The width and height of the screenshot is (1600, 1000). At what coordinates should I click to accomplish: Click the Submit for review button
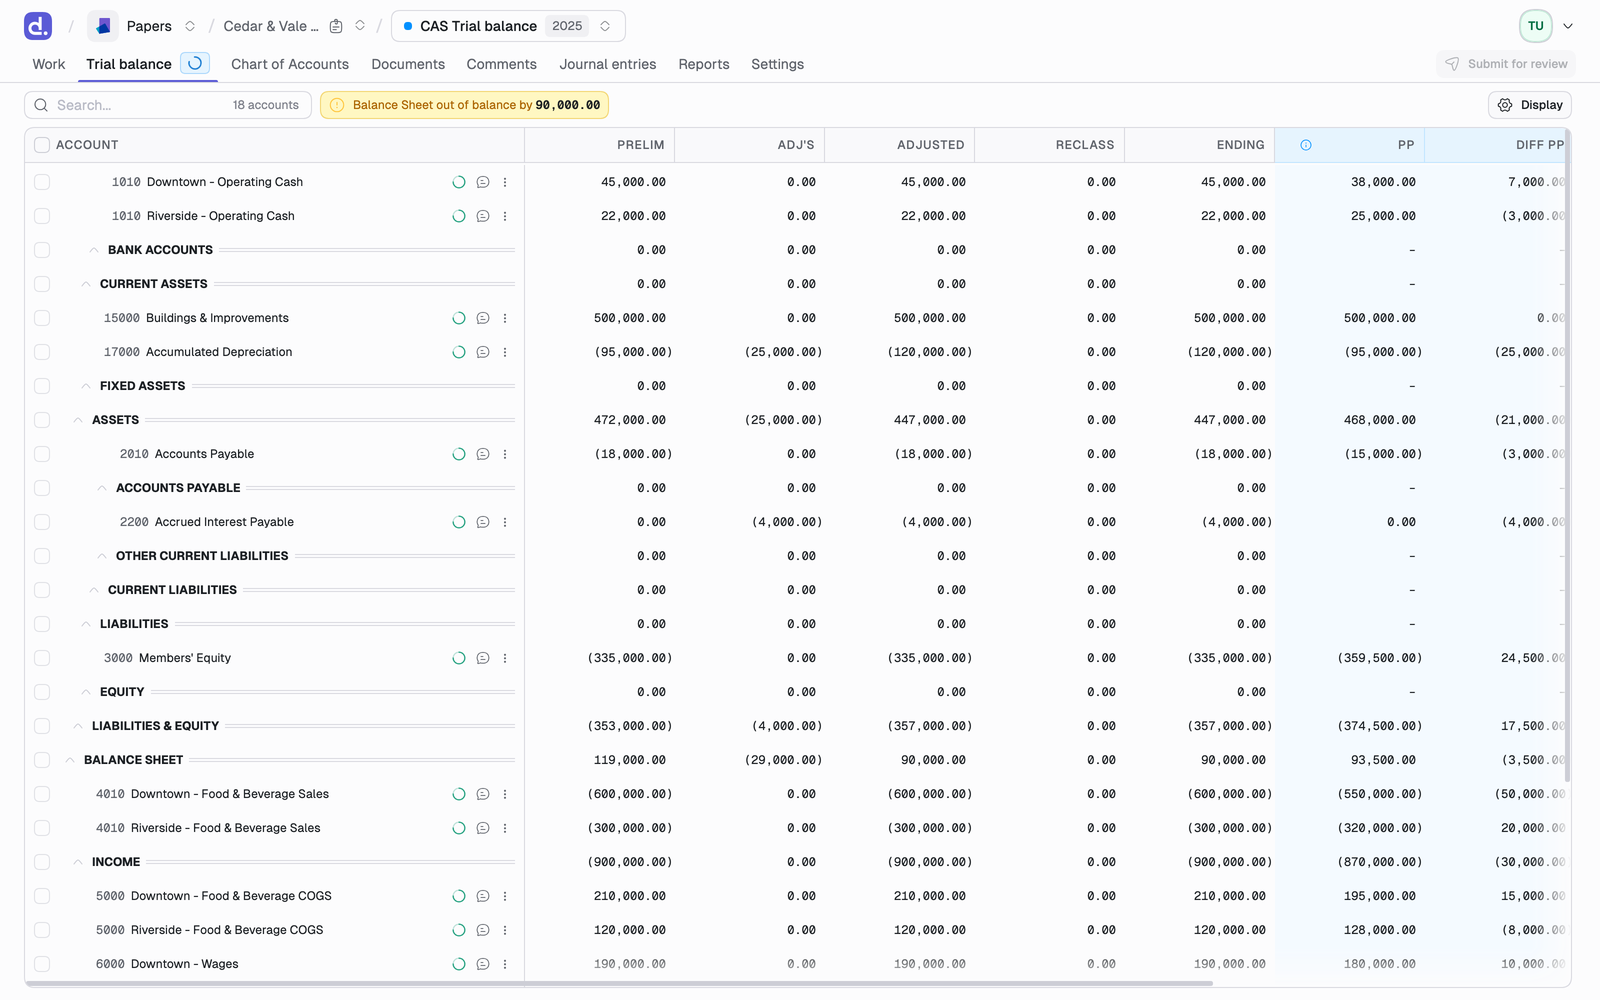click(x=1506, y=64)
